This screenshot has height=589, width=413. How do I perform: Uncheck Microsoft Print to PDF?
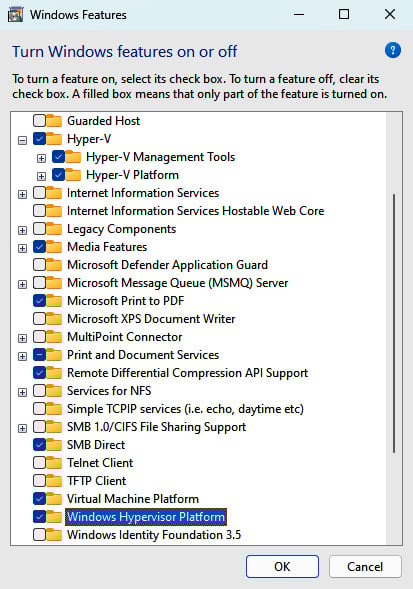[x=39, y=301]
